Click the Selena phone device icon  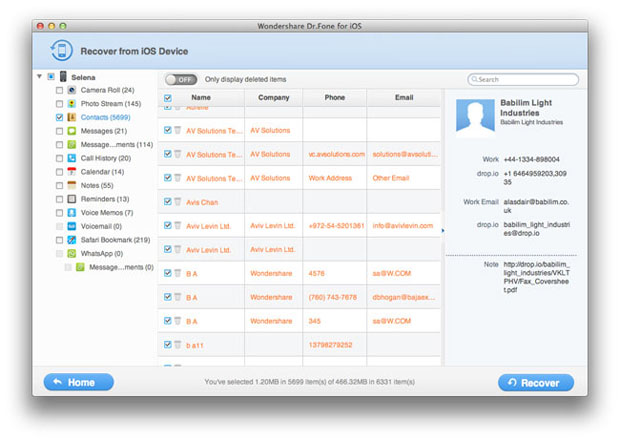click(63, 76)
